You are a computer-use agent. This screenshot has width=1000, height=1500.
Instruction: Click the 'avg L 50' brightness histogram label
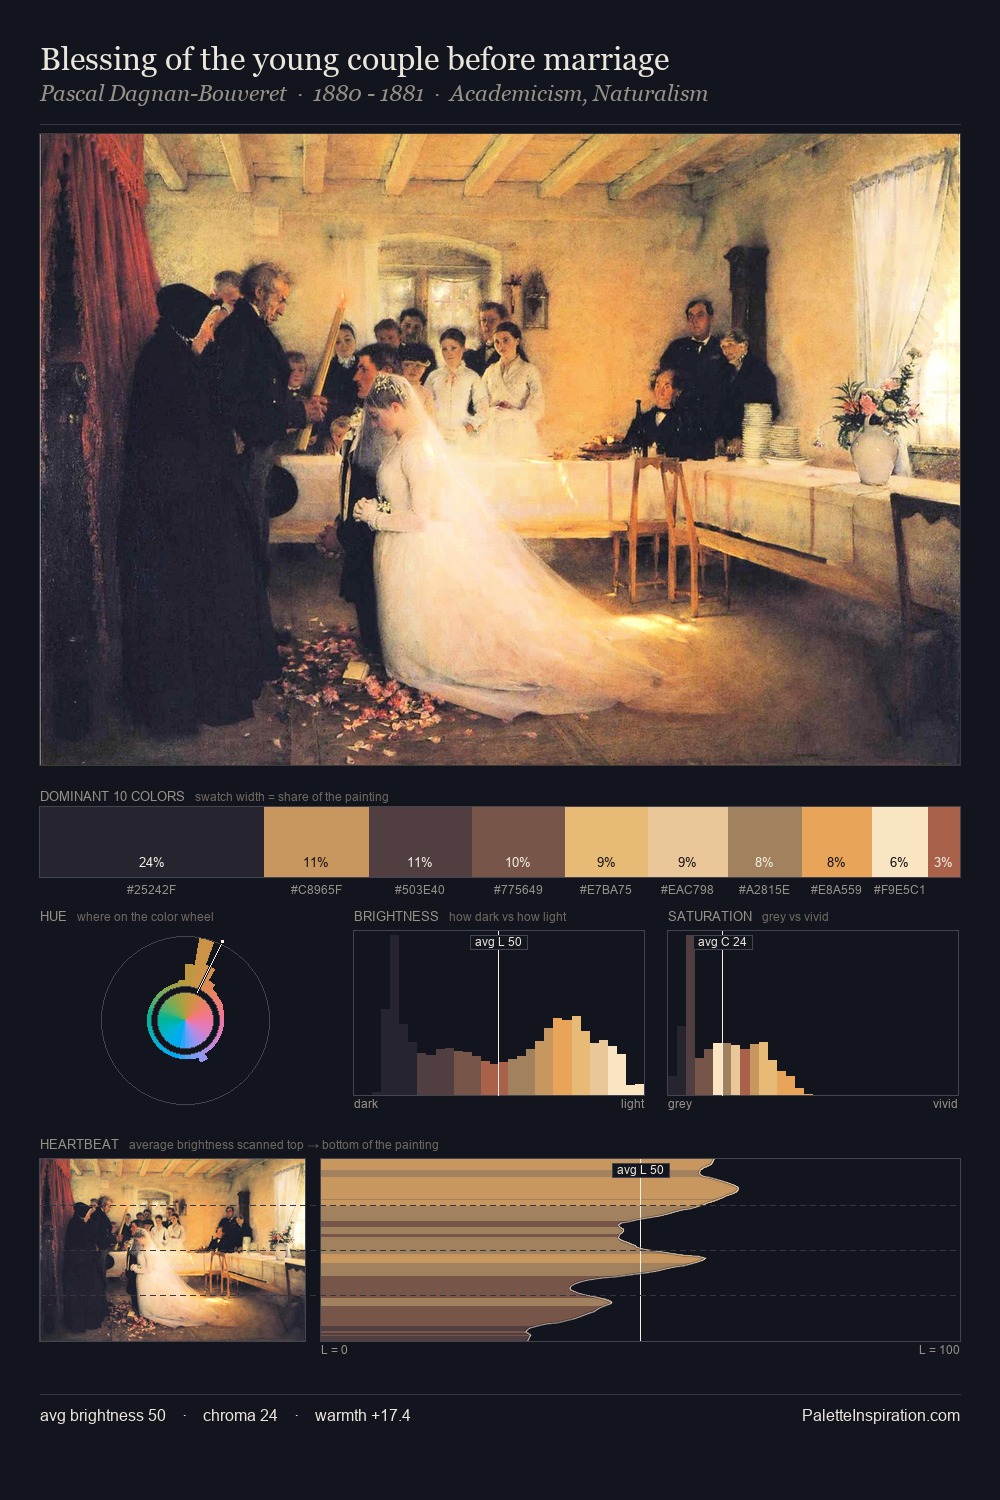point(498,942)
